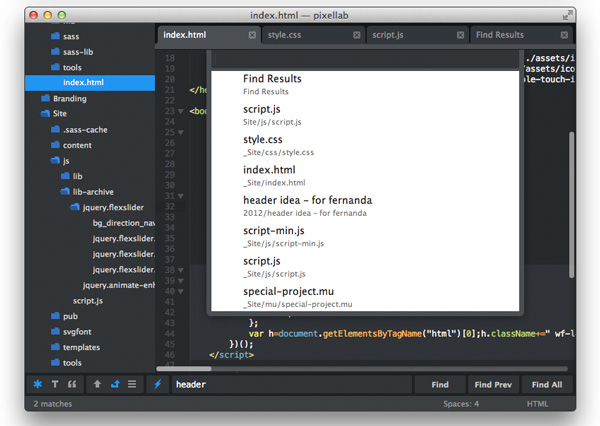Screen dimensions: 600x426
Task: Click the .sass-cache folder icon
Action: tap(55, 129)
